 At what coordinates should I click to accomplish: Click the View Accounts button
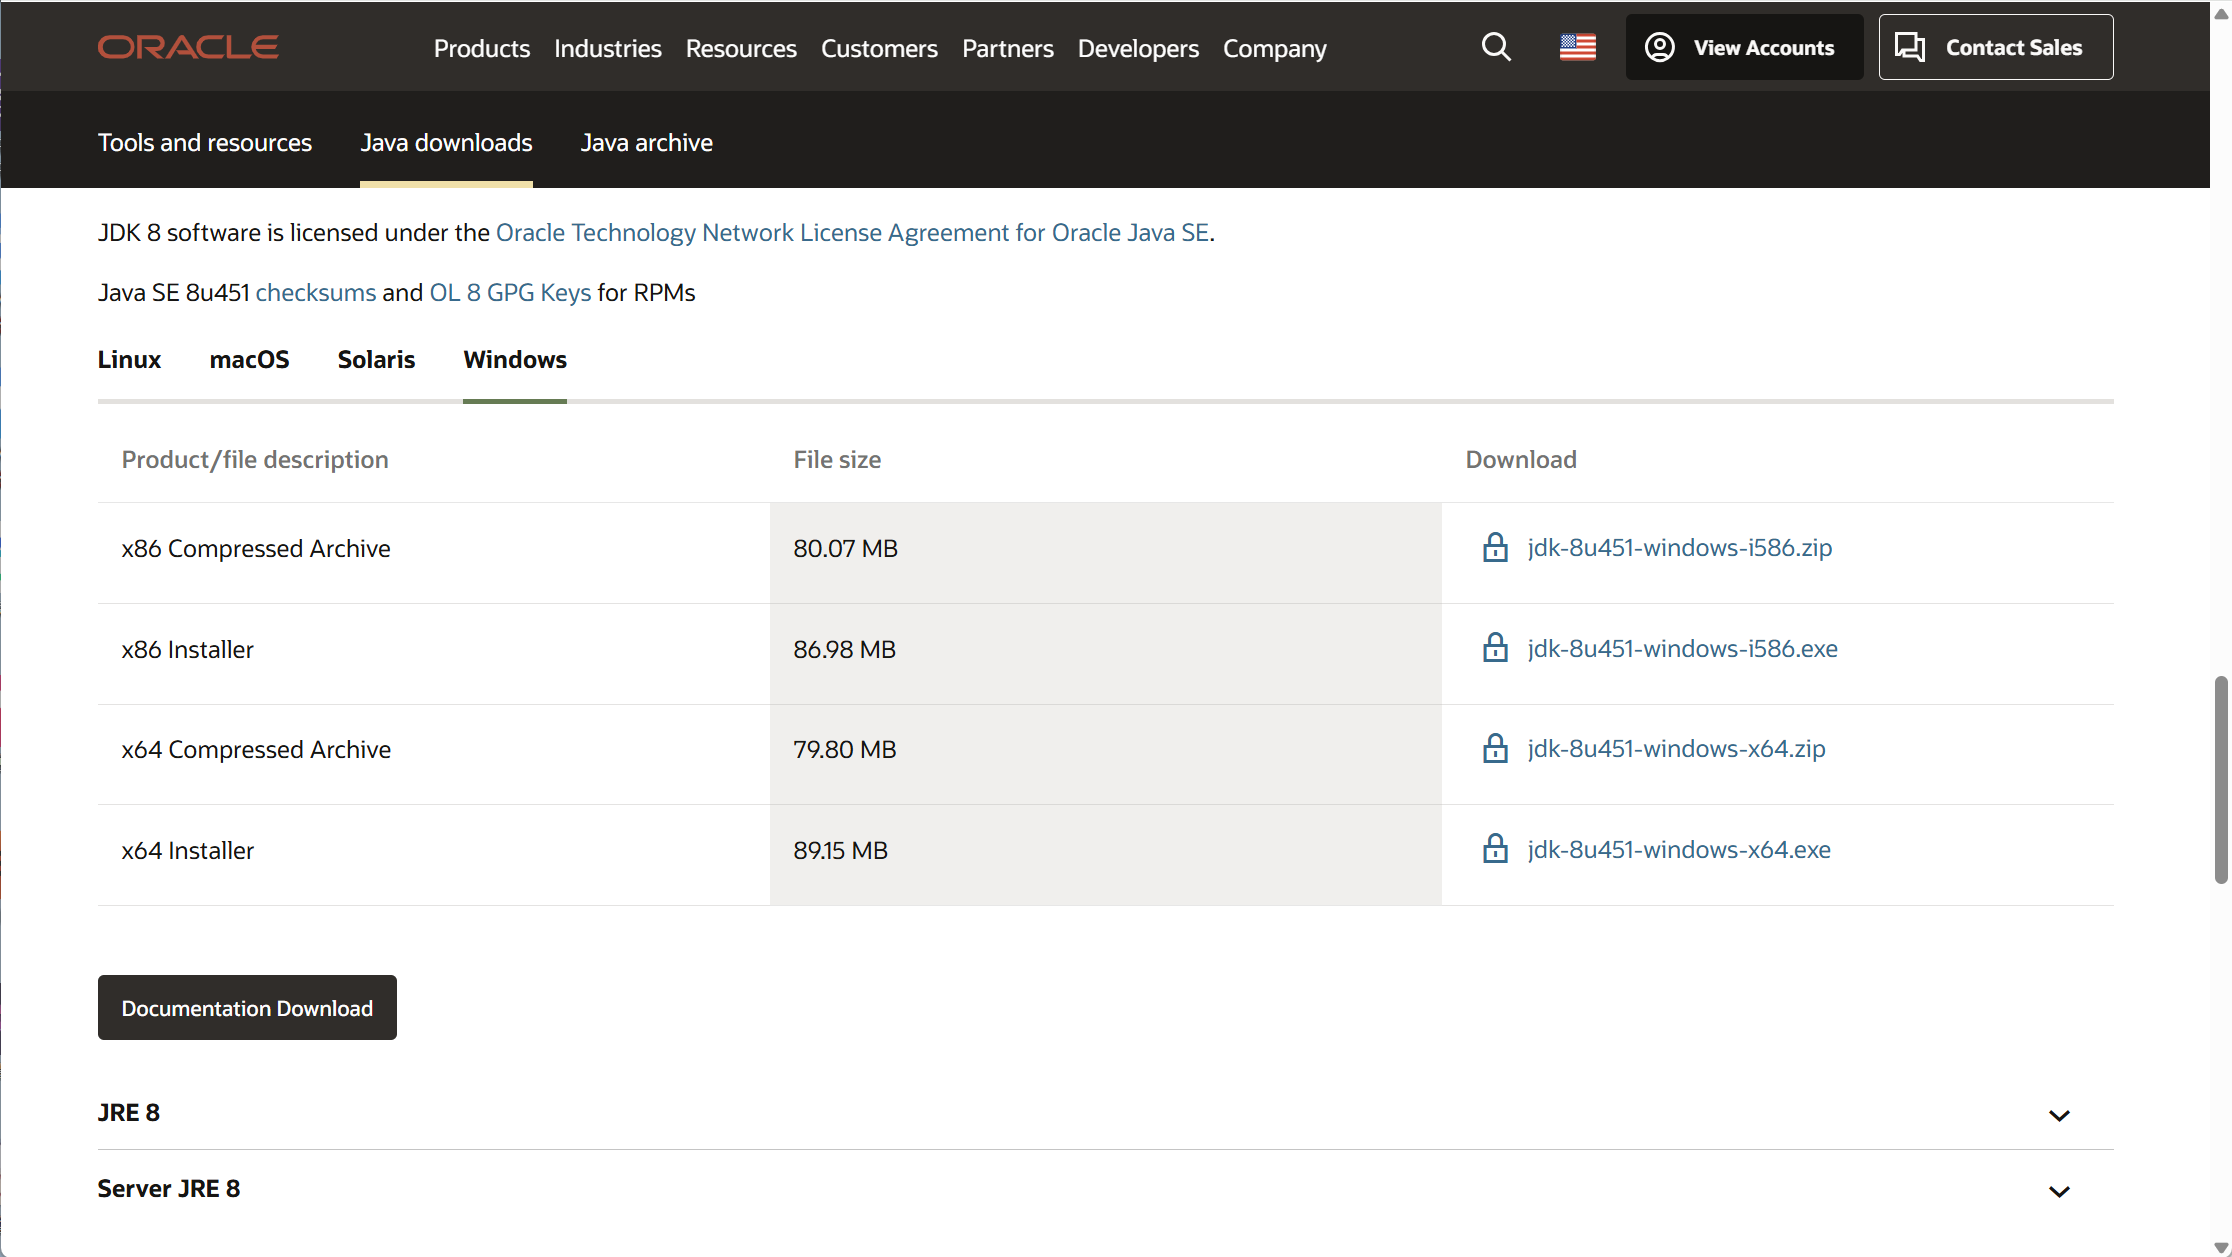pyautogui.click(x=1744, y=47)
